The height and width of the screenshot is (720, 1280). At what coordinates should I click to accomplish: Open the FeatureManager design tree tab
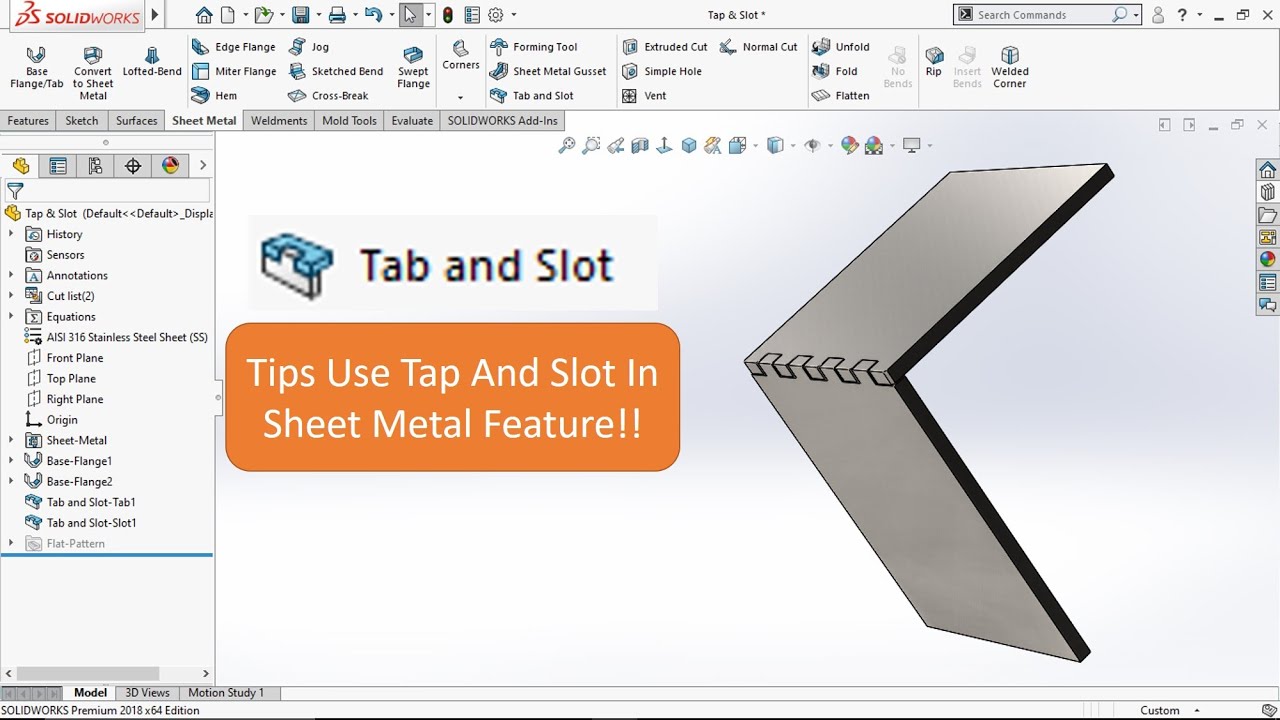pos(21,166)
